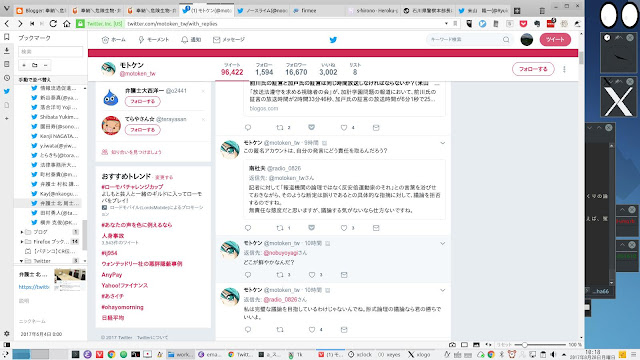The image size is (640, 360).
Task: Open the xclock taskbar item
Action: (360, 355)
